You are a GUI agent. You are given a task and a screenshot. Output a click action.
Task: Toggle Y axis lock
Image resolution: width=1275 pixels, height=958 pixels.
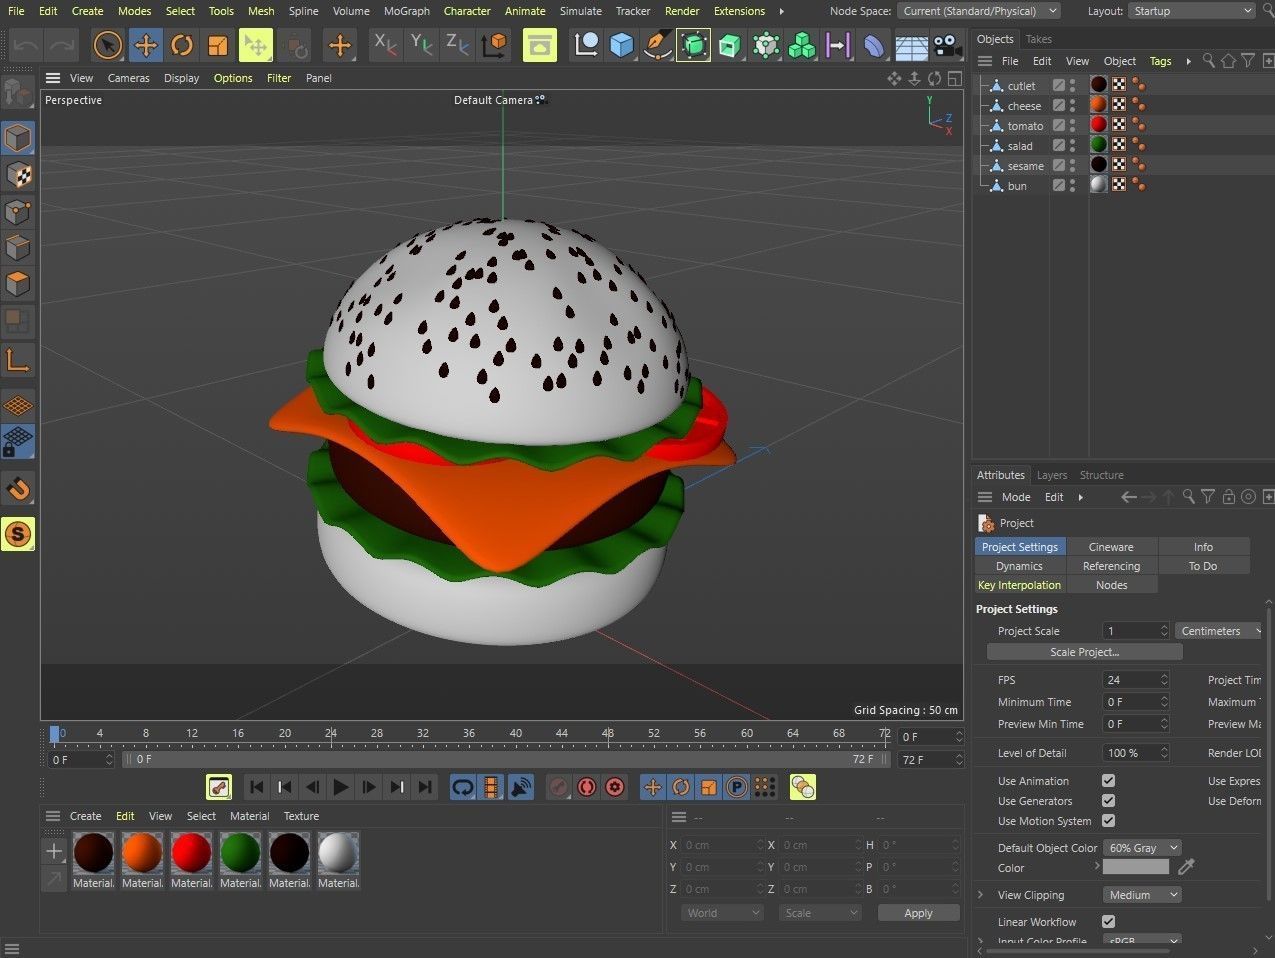(421, 44)
